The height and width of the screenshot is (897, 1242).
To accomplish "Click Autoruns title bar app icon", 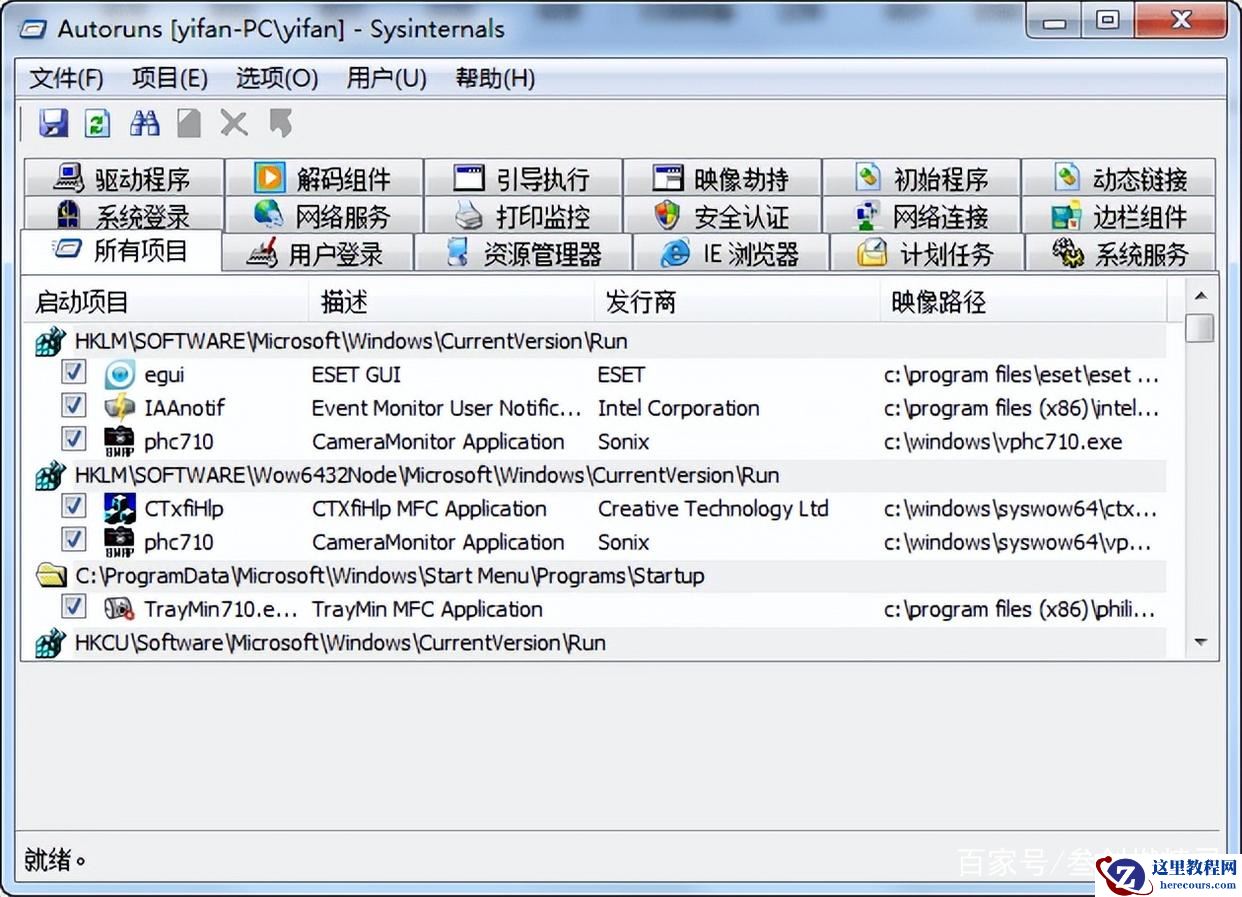I will (34, 29).
